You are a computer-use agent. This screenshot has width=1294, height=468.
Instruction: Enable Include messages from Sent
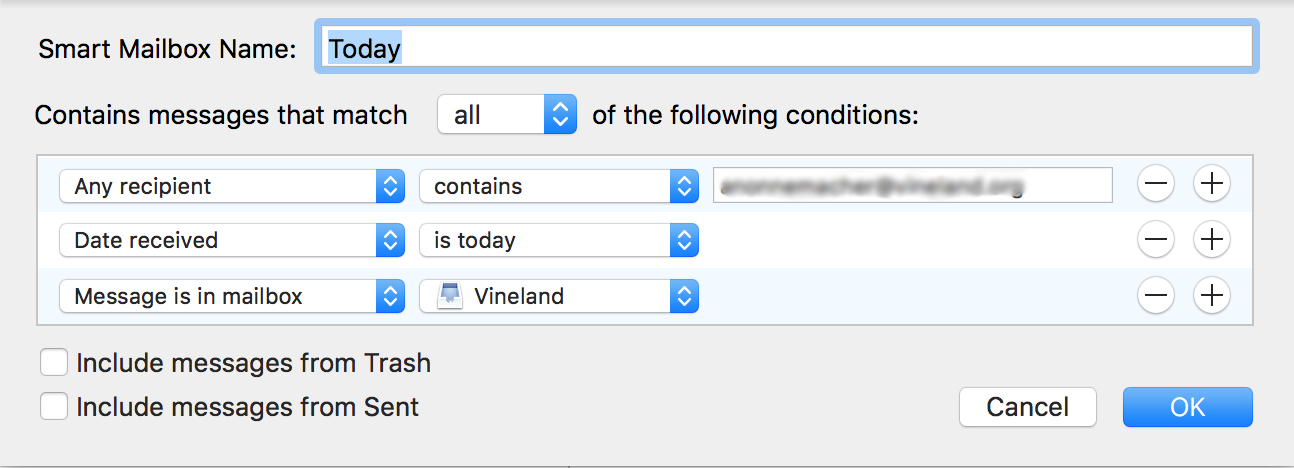[x=54, y=407]
